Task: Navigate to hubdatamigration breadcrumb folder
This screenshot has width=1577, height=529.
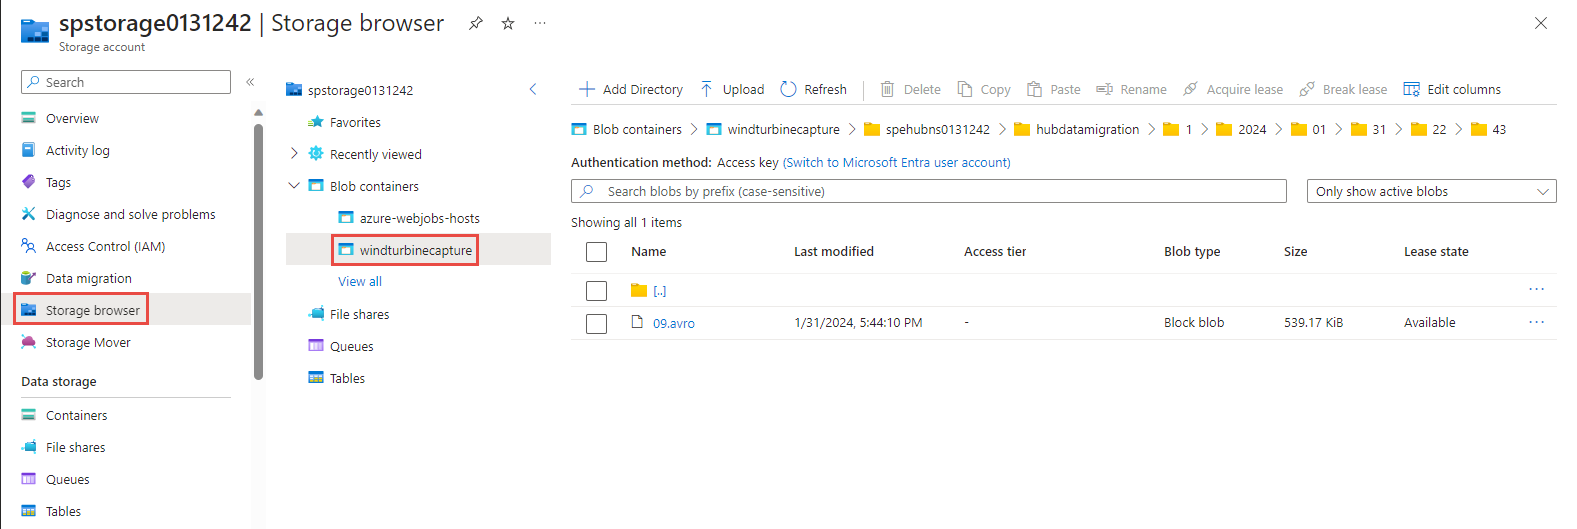Action: coord(1088,129)
